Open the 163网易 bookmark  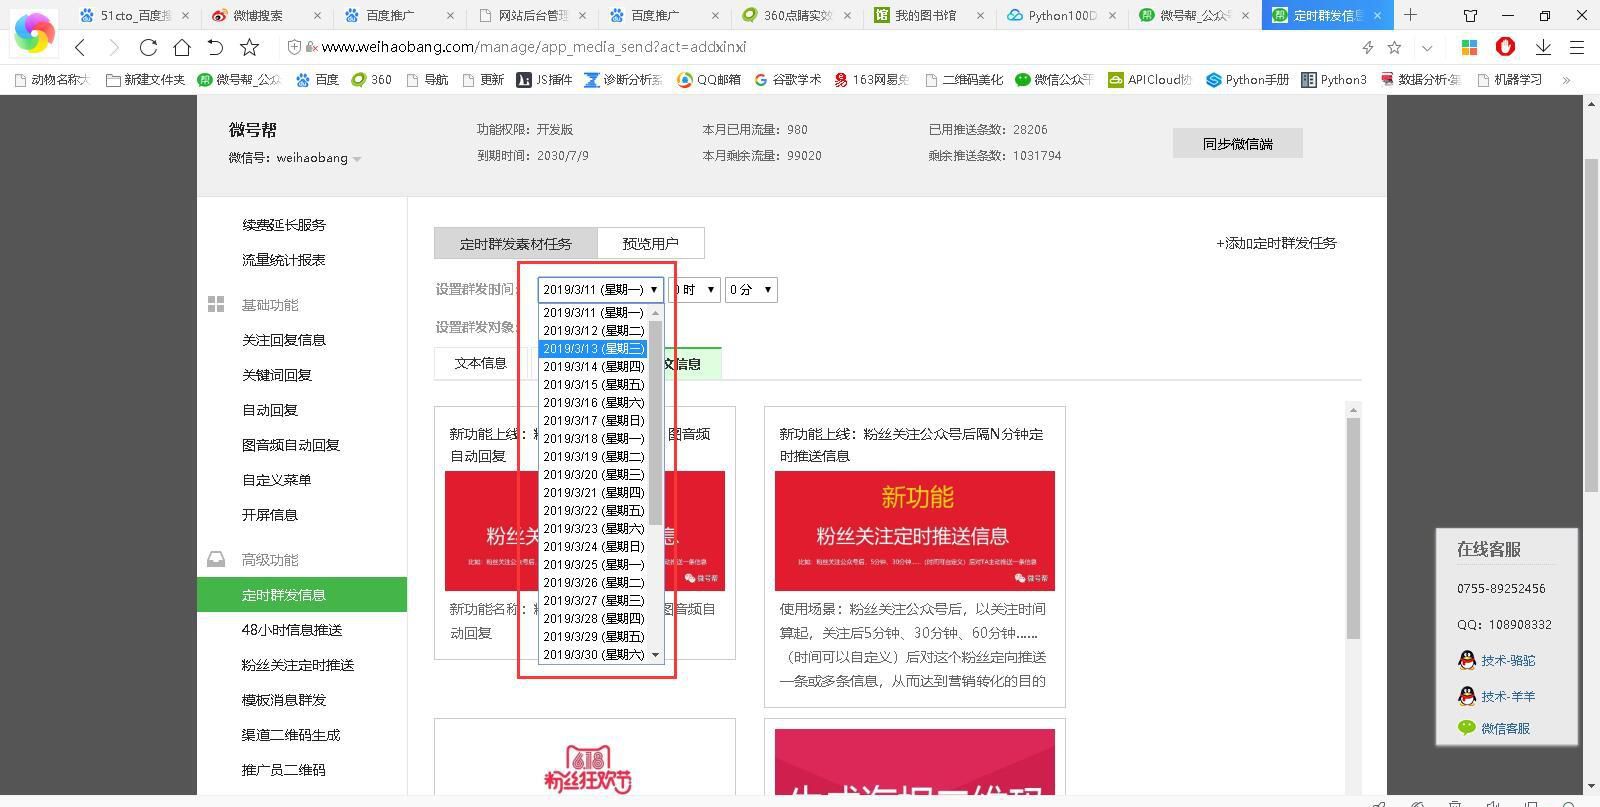click(871, 80)
